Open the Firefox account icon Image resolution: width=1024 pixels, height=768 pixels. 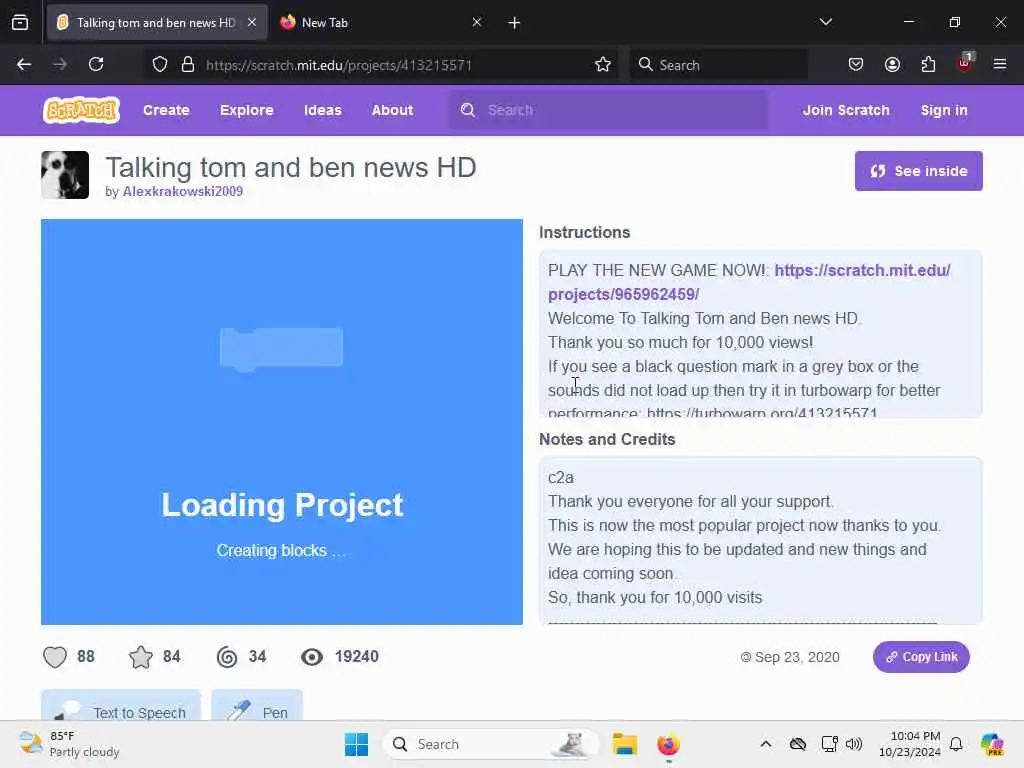coord(892,64)
